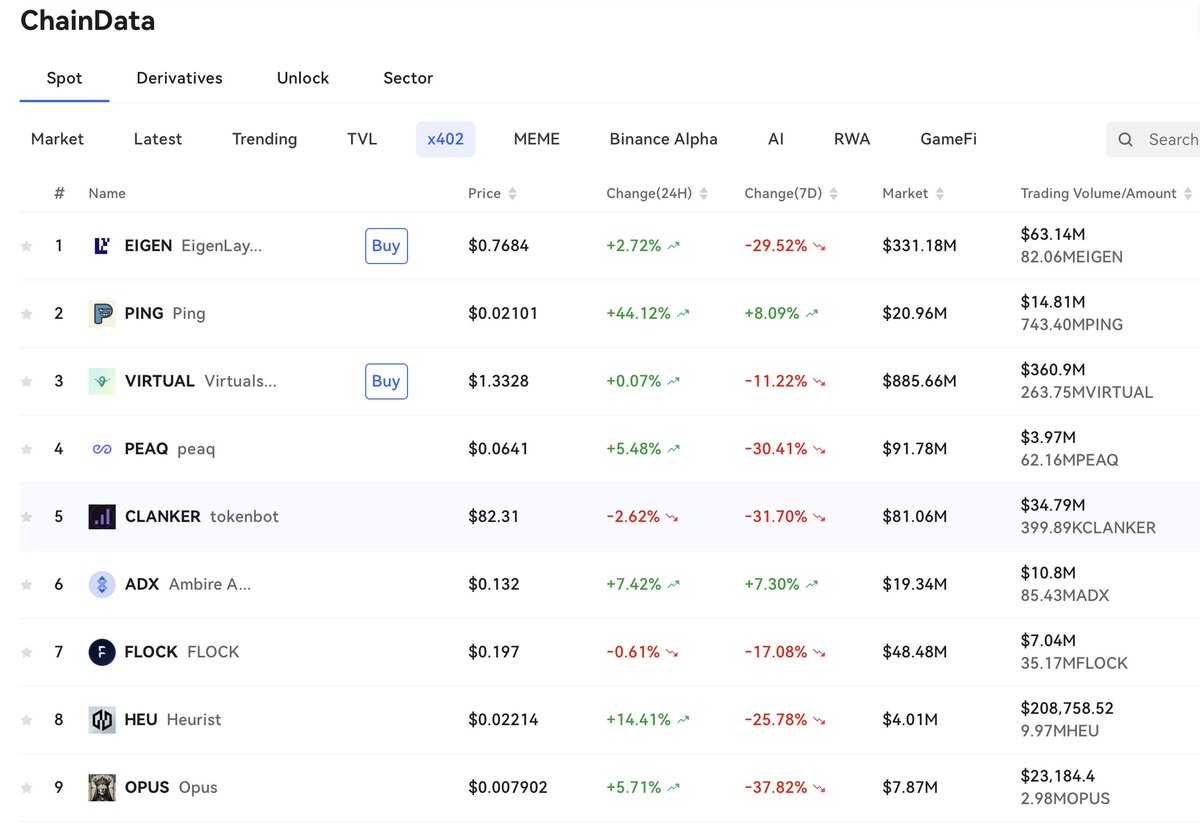Star the FLOCK row as favorite
Screen dimensions: 1200x825
pos(27,652)
